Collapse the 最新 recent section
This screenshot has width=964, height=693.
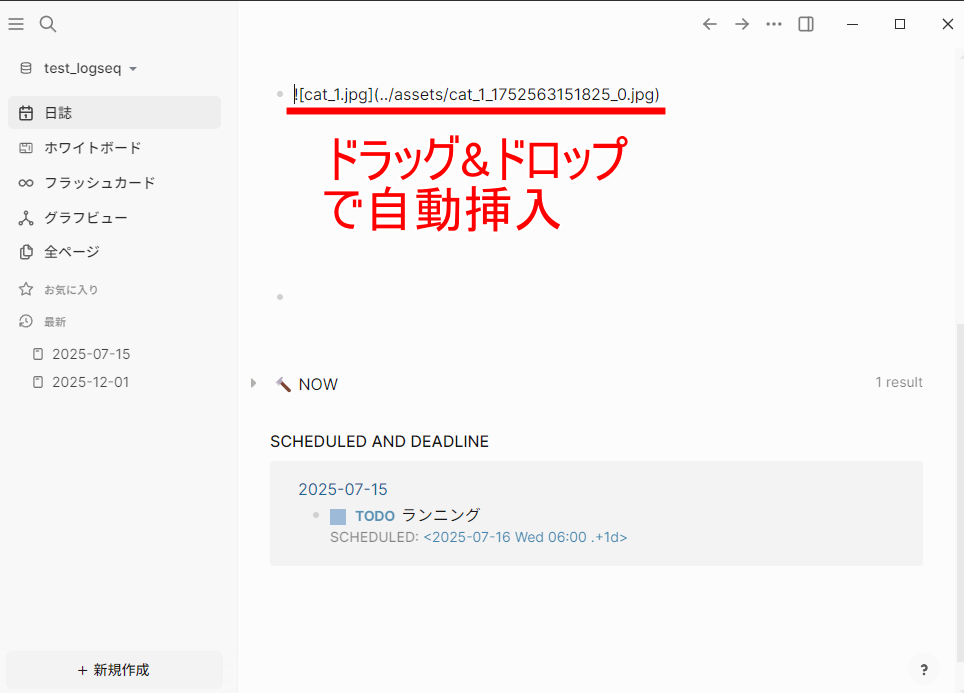click(x=55, y=322)
